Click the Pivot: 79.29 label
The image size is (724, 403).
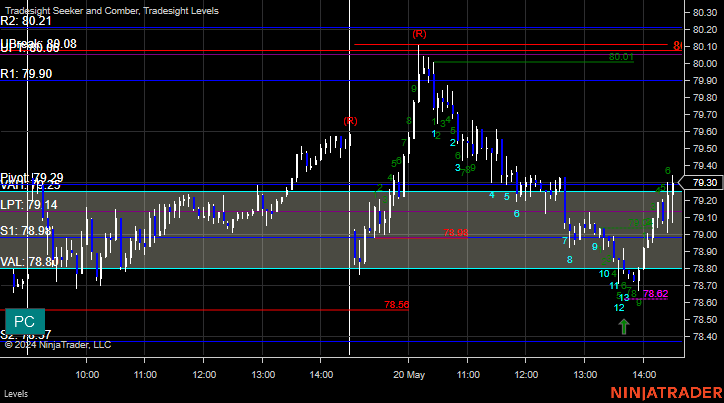point(32,178)
